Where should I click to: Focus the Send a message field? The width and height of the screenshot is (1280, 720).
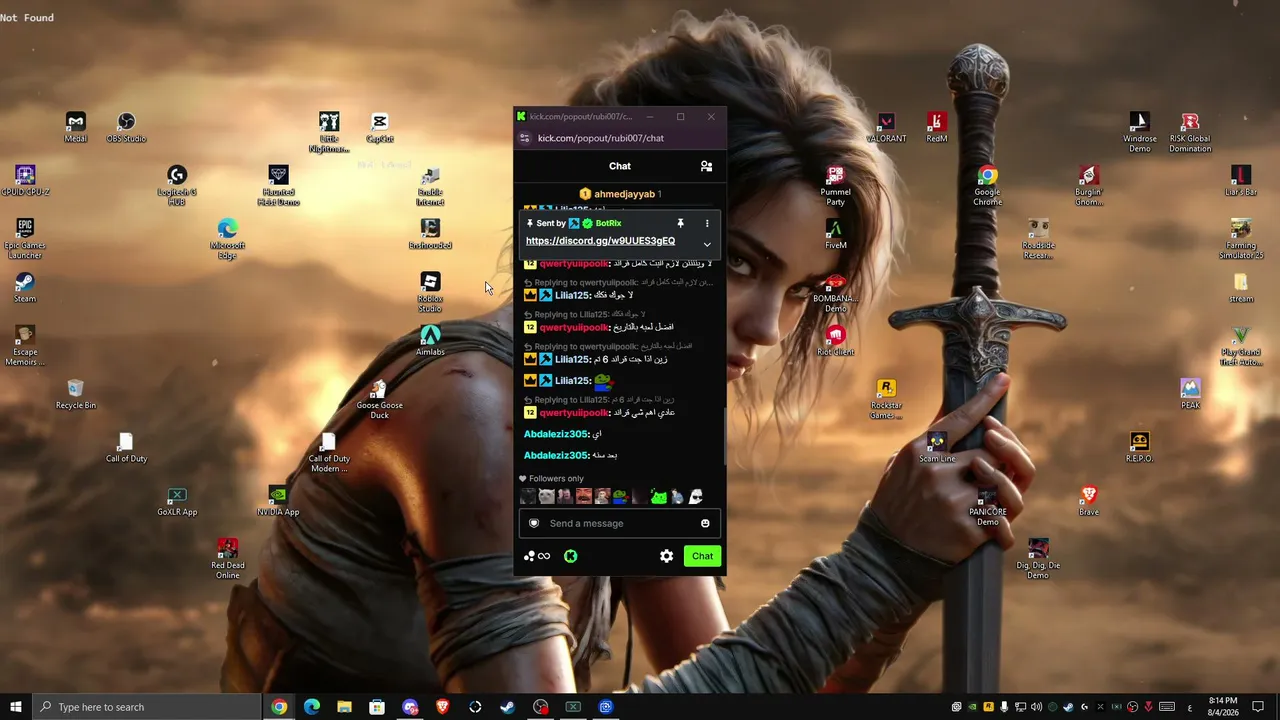coord(620,523)
